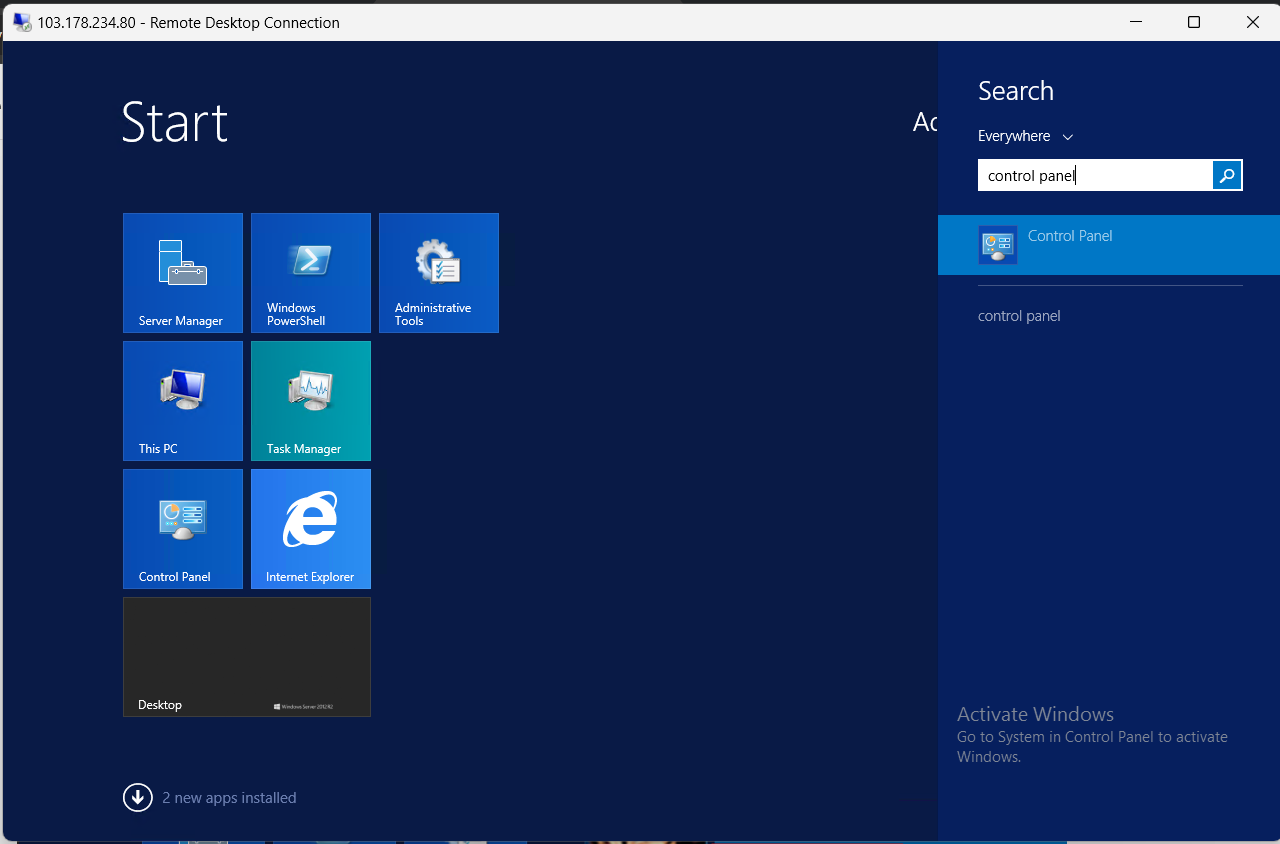Open Control Panel tile on Start screen

(x=183, y=529)
